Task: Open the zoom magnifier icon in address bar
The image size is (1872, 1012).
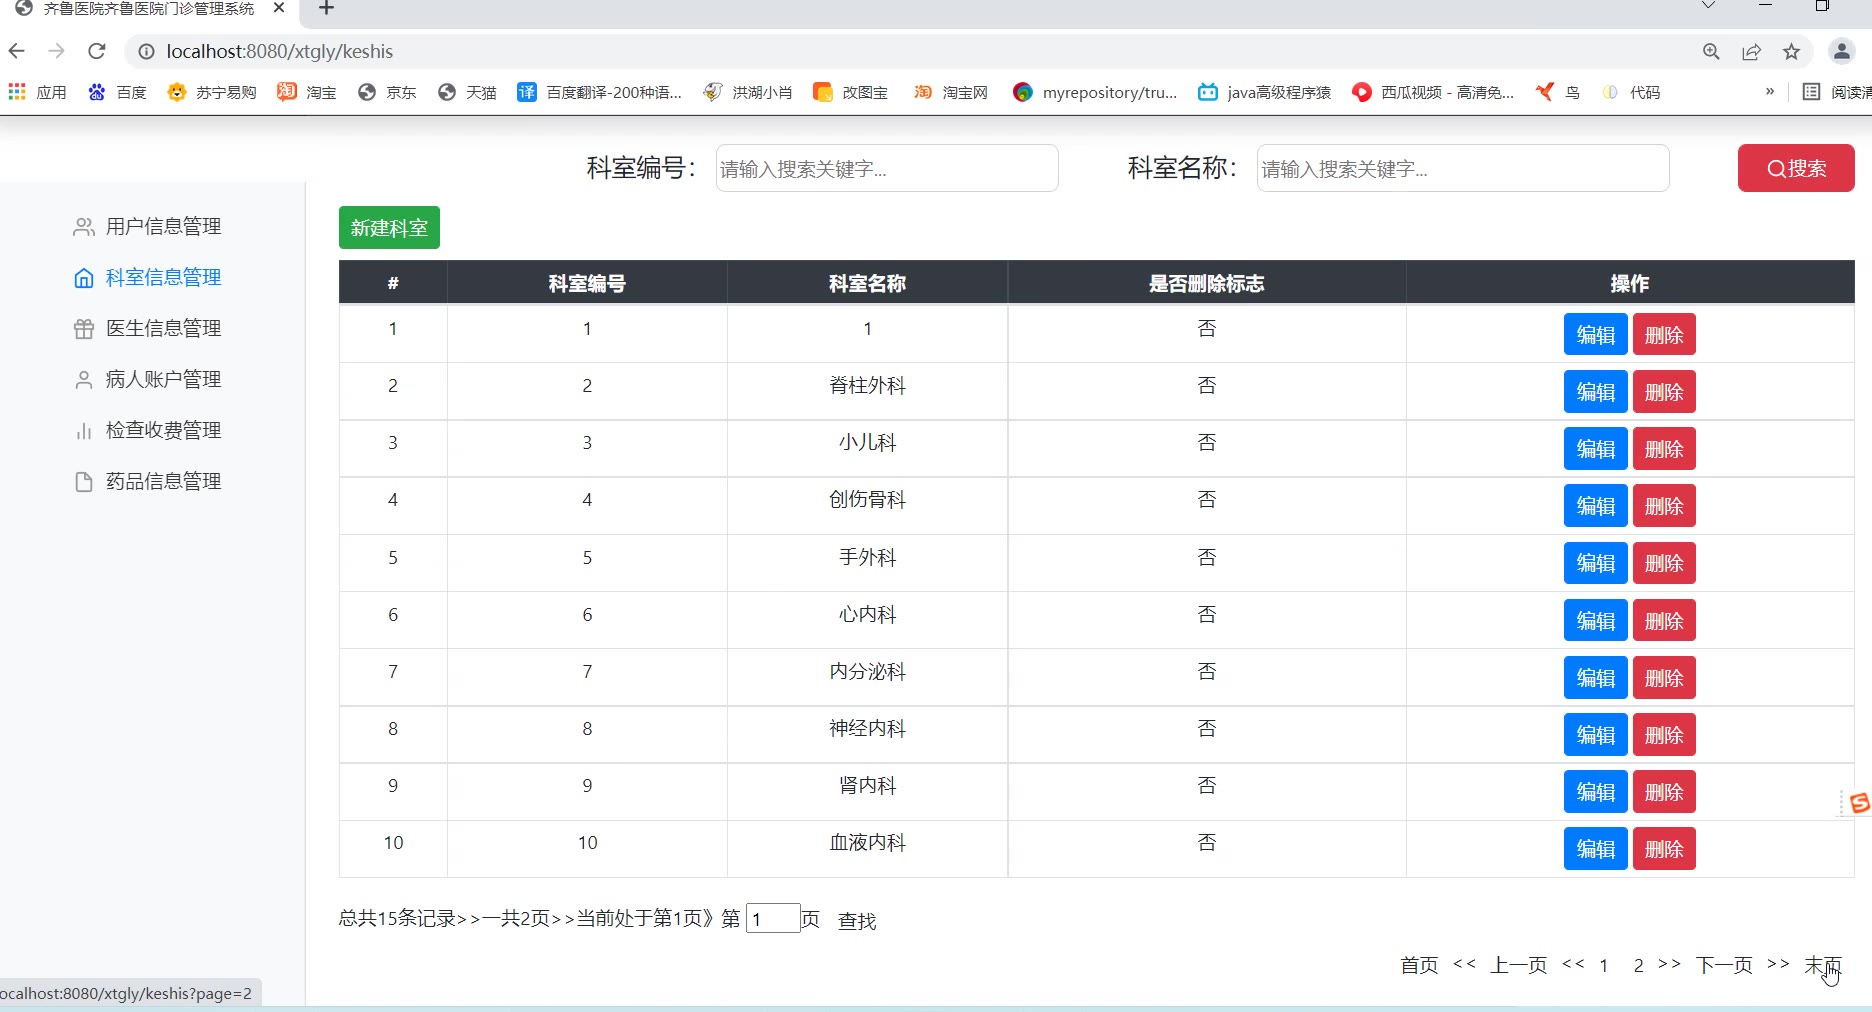Action: point(1711,52)
